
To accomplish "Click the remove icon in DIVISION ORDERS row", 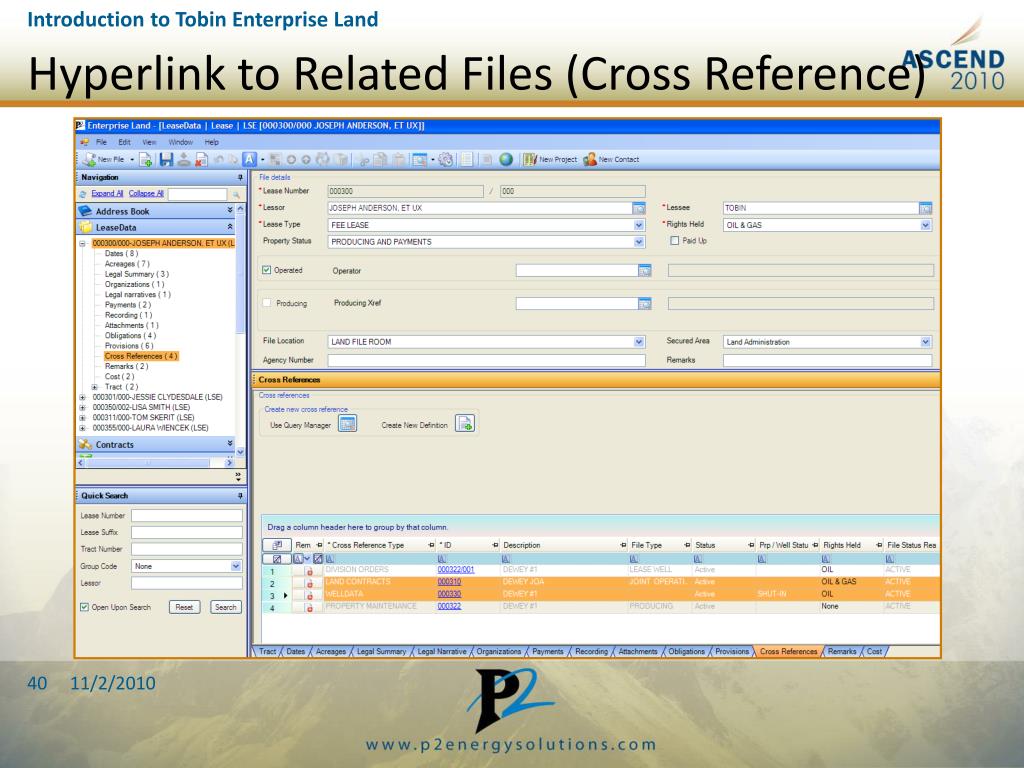I will click(310, 571).
